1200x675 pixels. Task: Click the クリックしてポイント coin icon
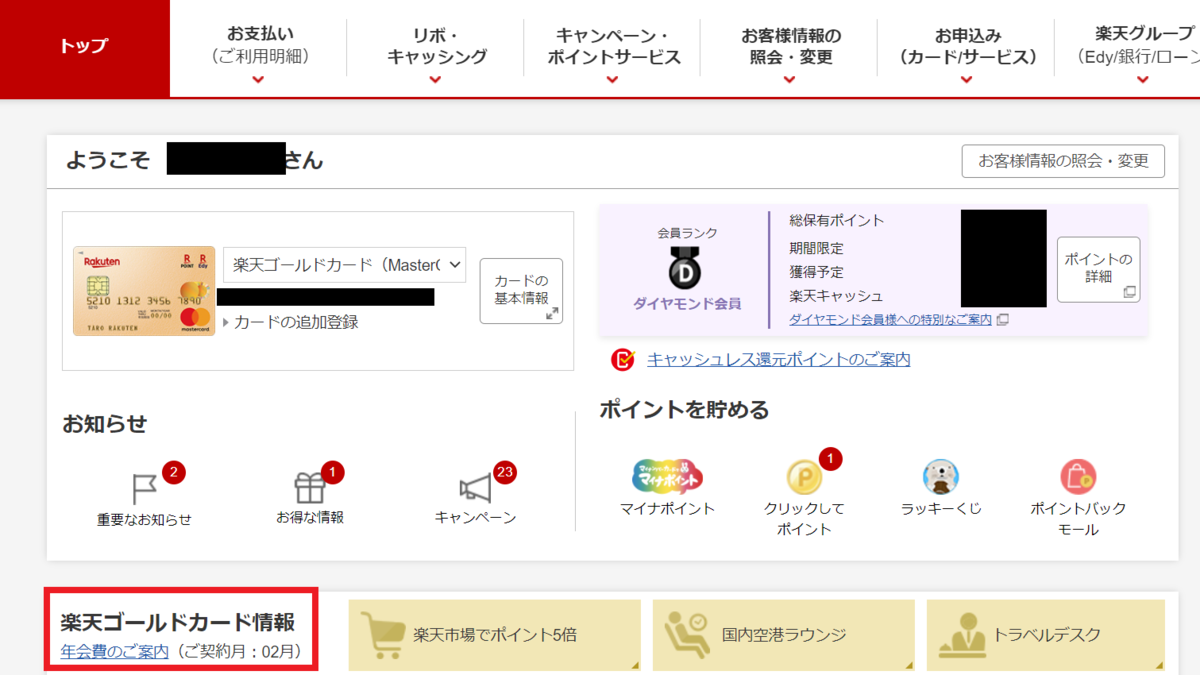(804, 478)
